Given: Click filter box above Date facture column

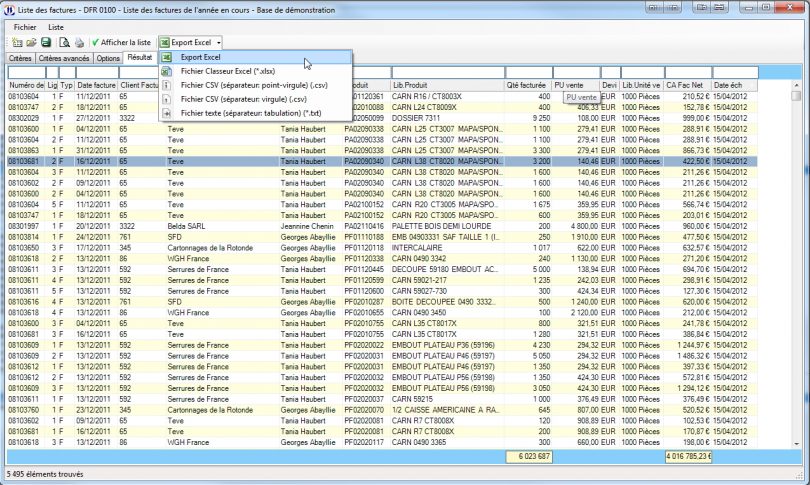Looking at the screenshot, I should (97, 72).
